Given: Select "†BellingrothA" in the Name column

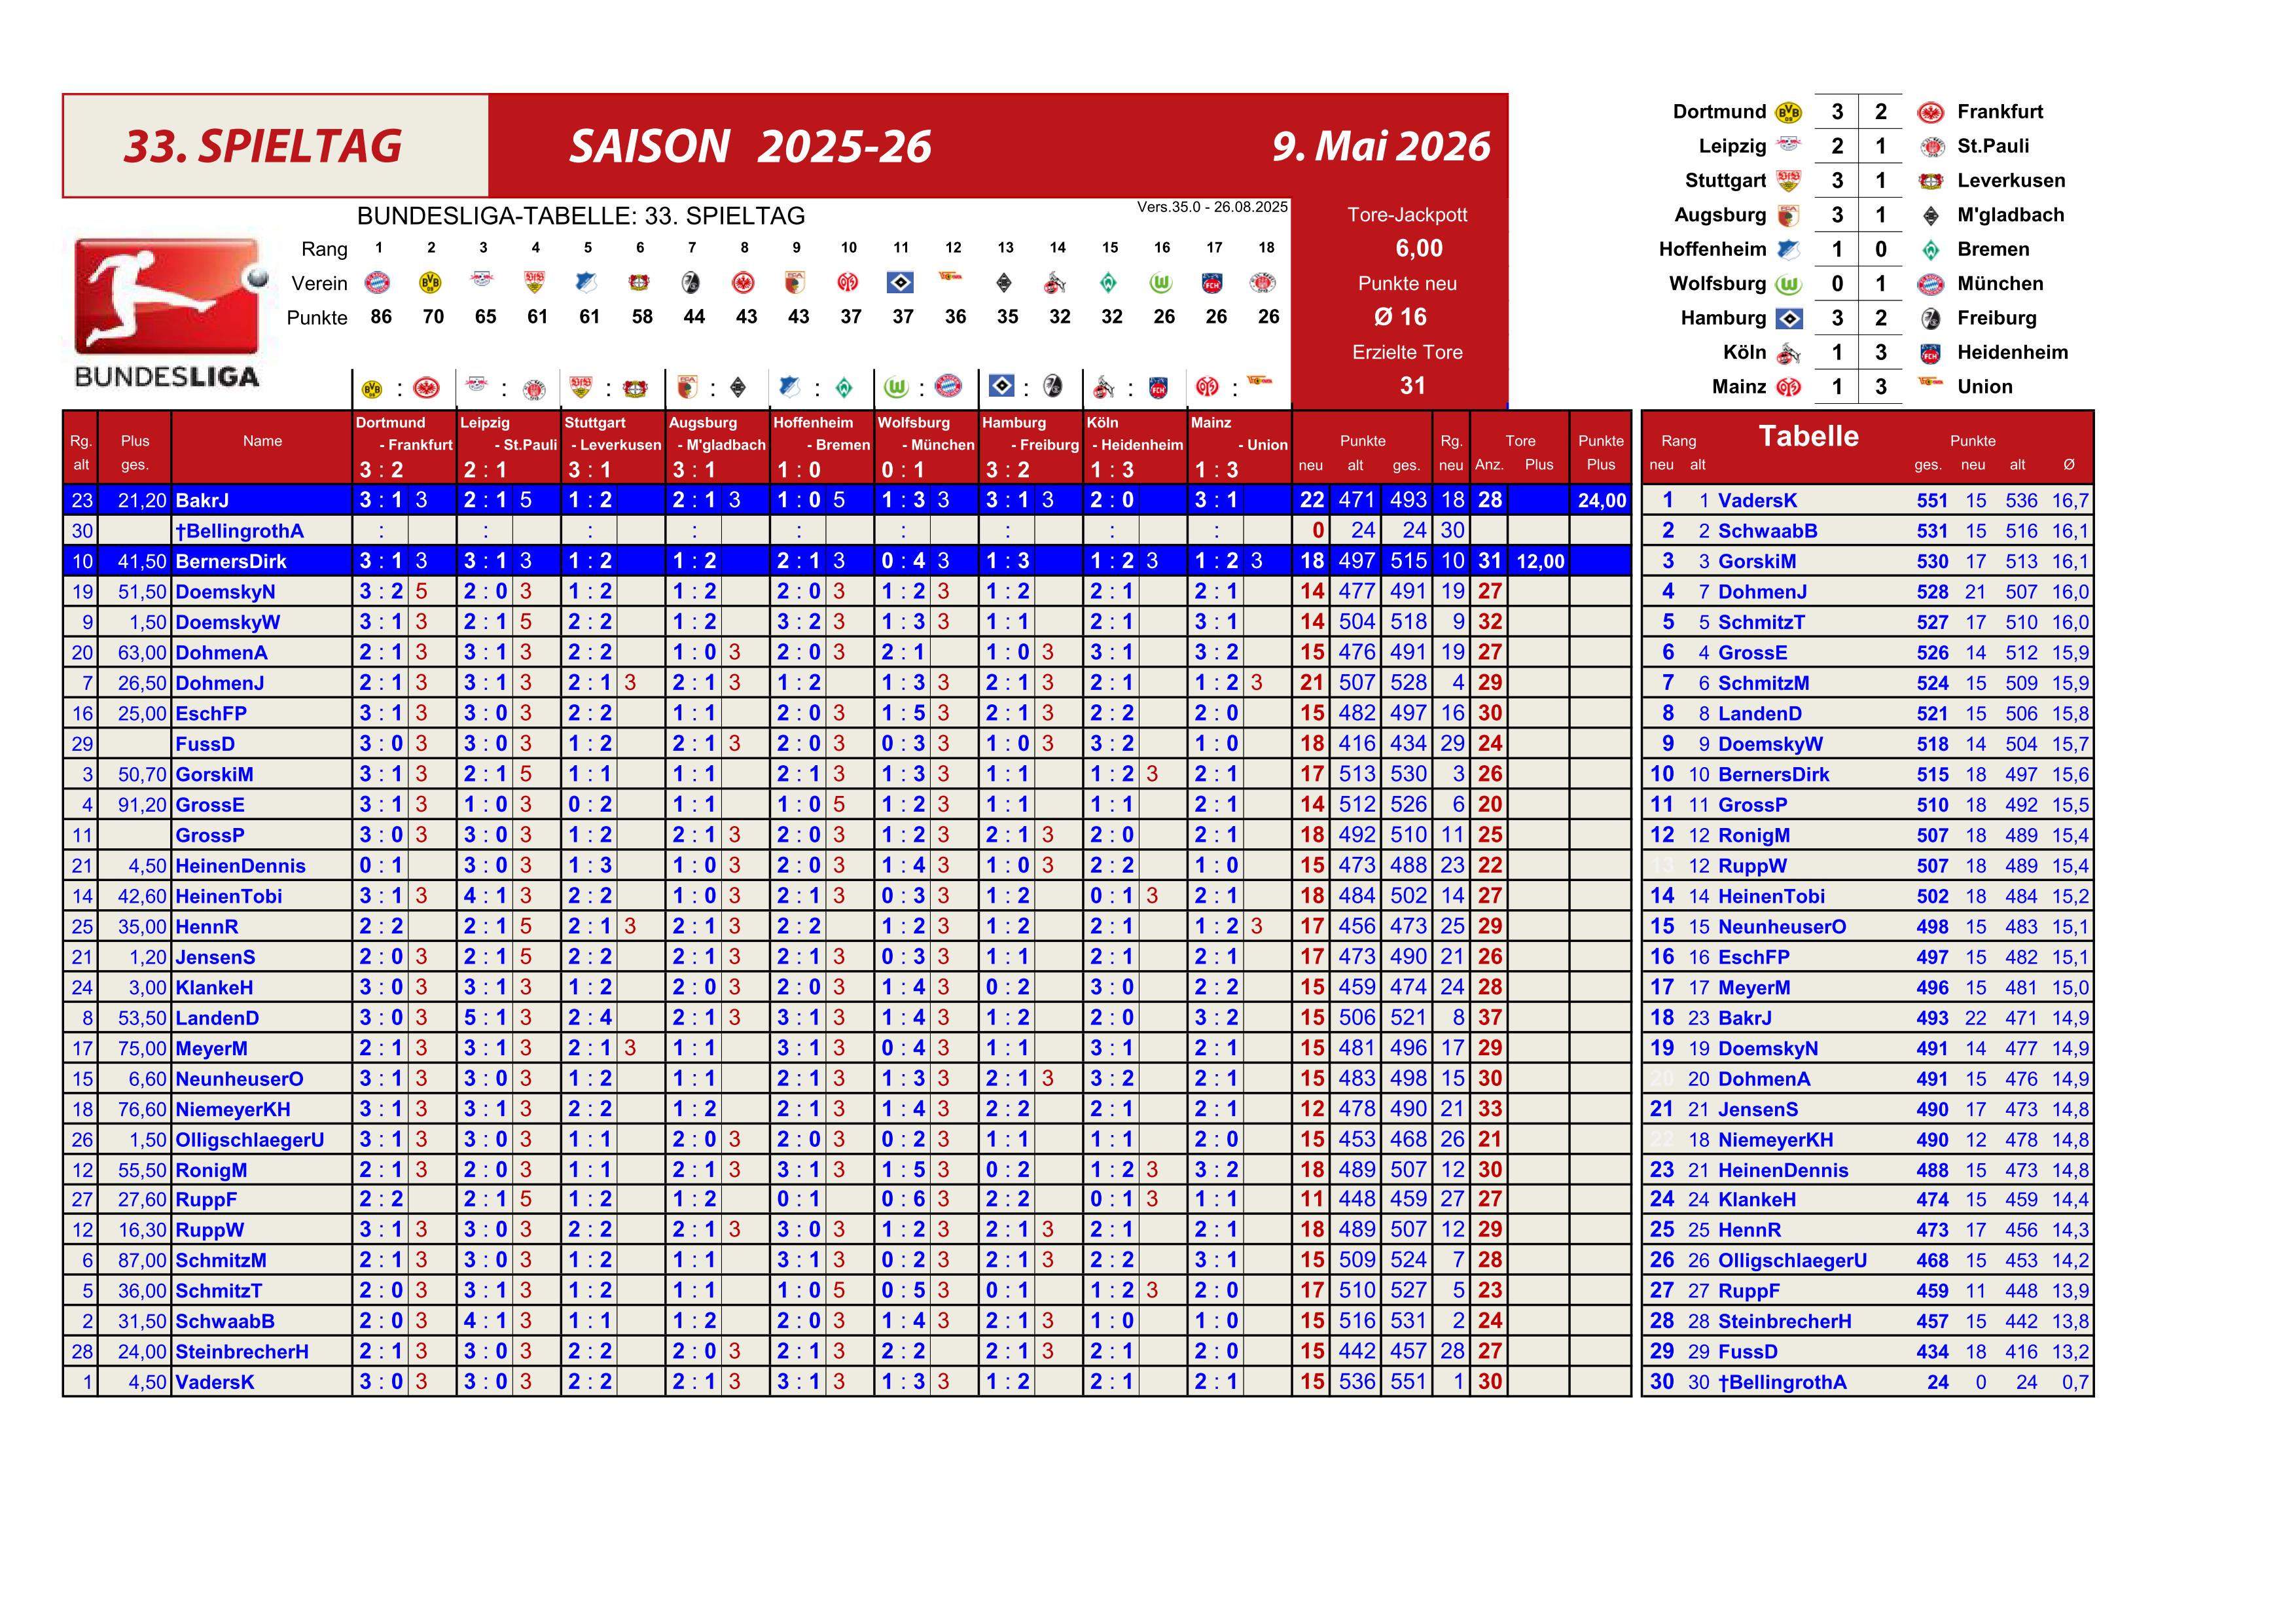Looking at the screenshot, I should (x=239, y=531).
